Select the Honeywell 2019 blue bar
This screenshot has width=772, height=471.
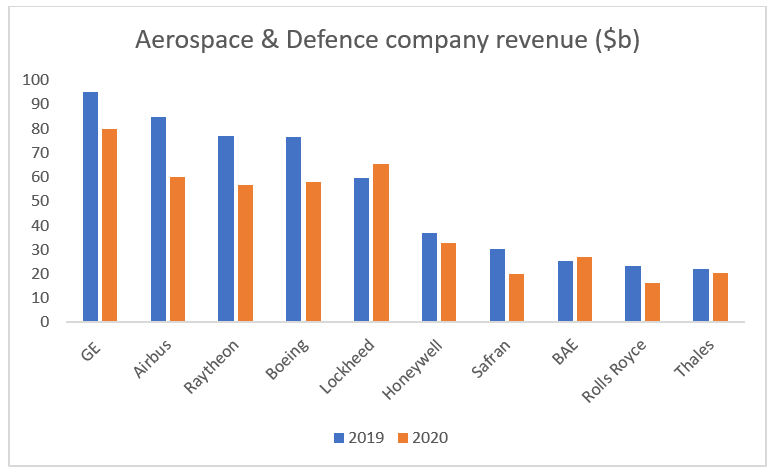[x=429, y=277]
